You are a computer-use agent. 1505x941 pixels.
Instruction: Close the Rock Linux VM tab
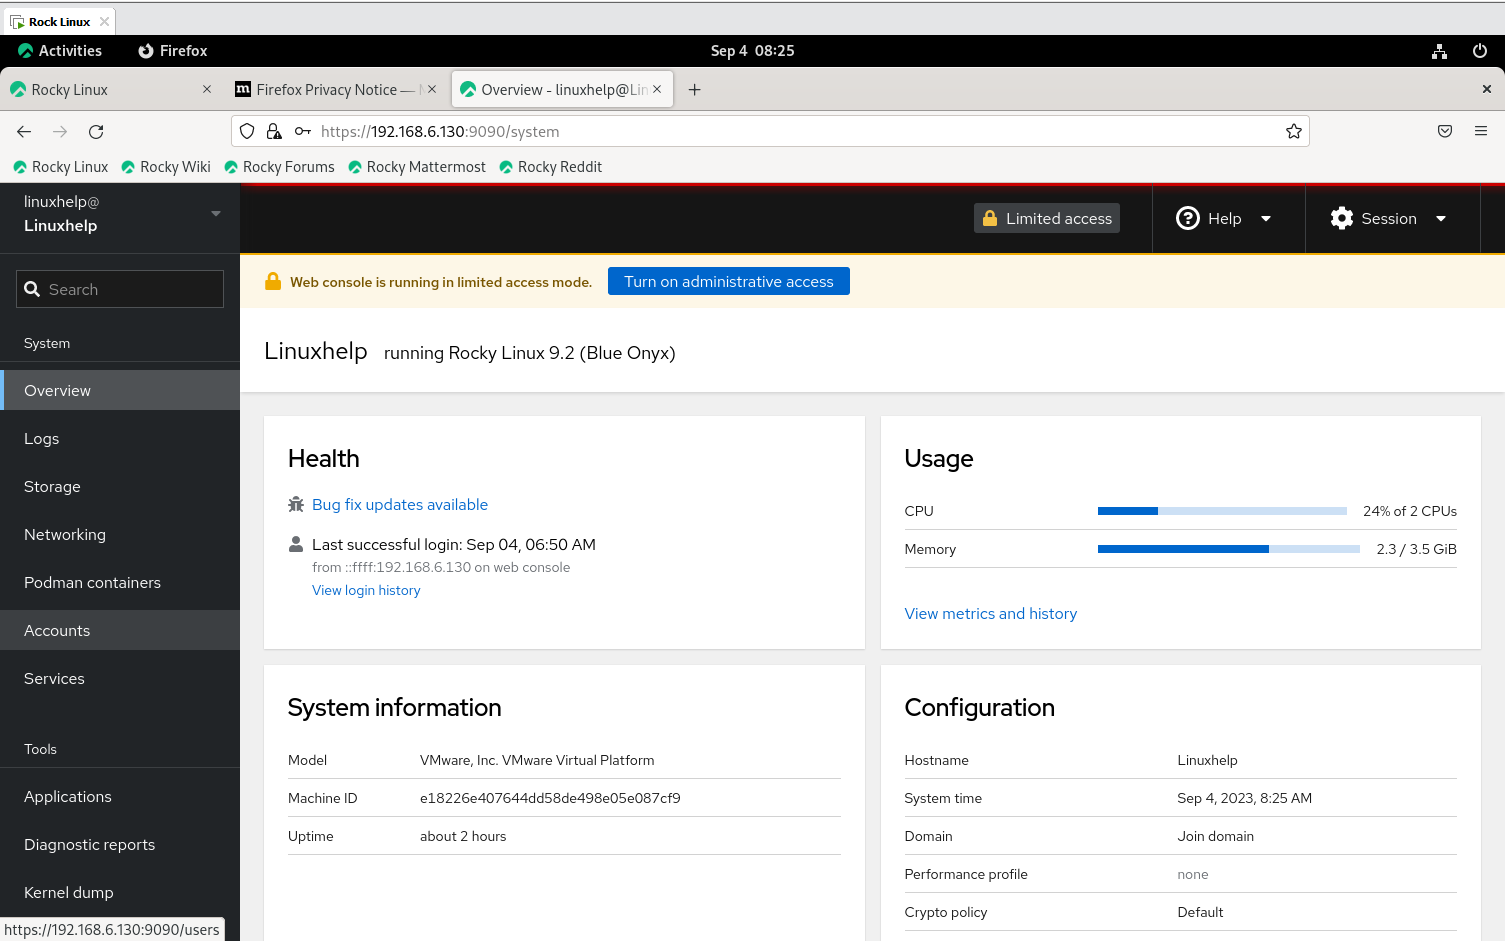click(x=104, y=21)
